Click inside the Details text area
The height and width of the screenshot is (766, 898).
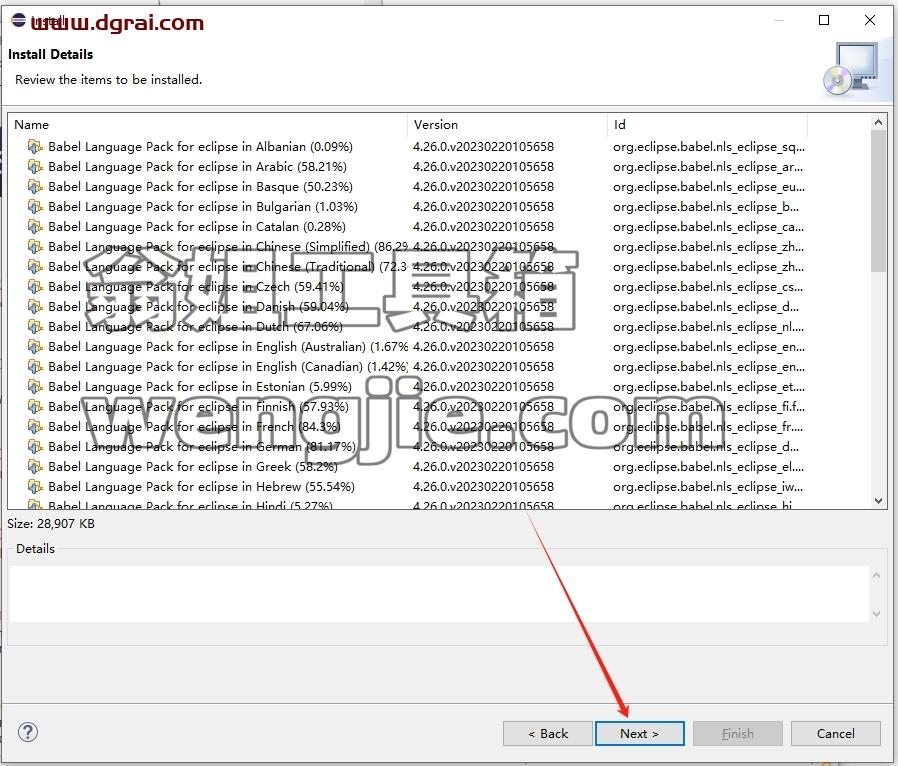coord(439,594)
